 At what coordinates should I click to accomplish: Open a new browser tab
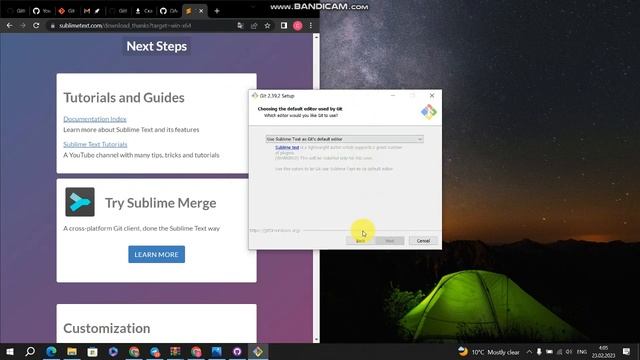click(x=217, y=11)
